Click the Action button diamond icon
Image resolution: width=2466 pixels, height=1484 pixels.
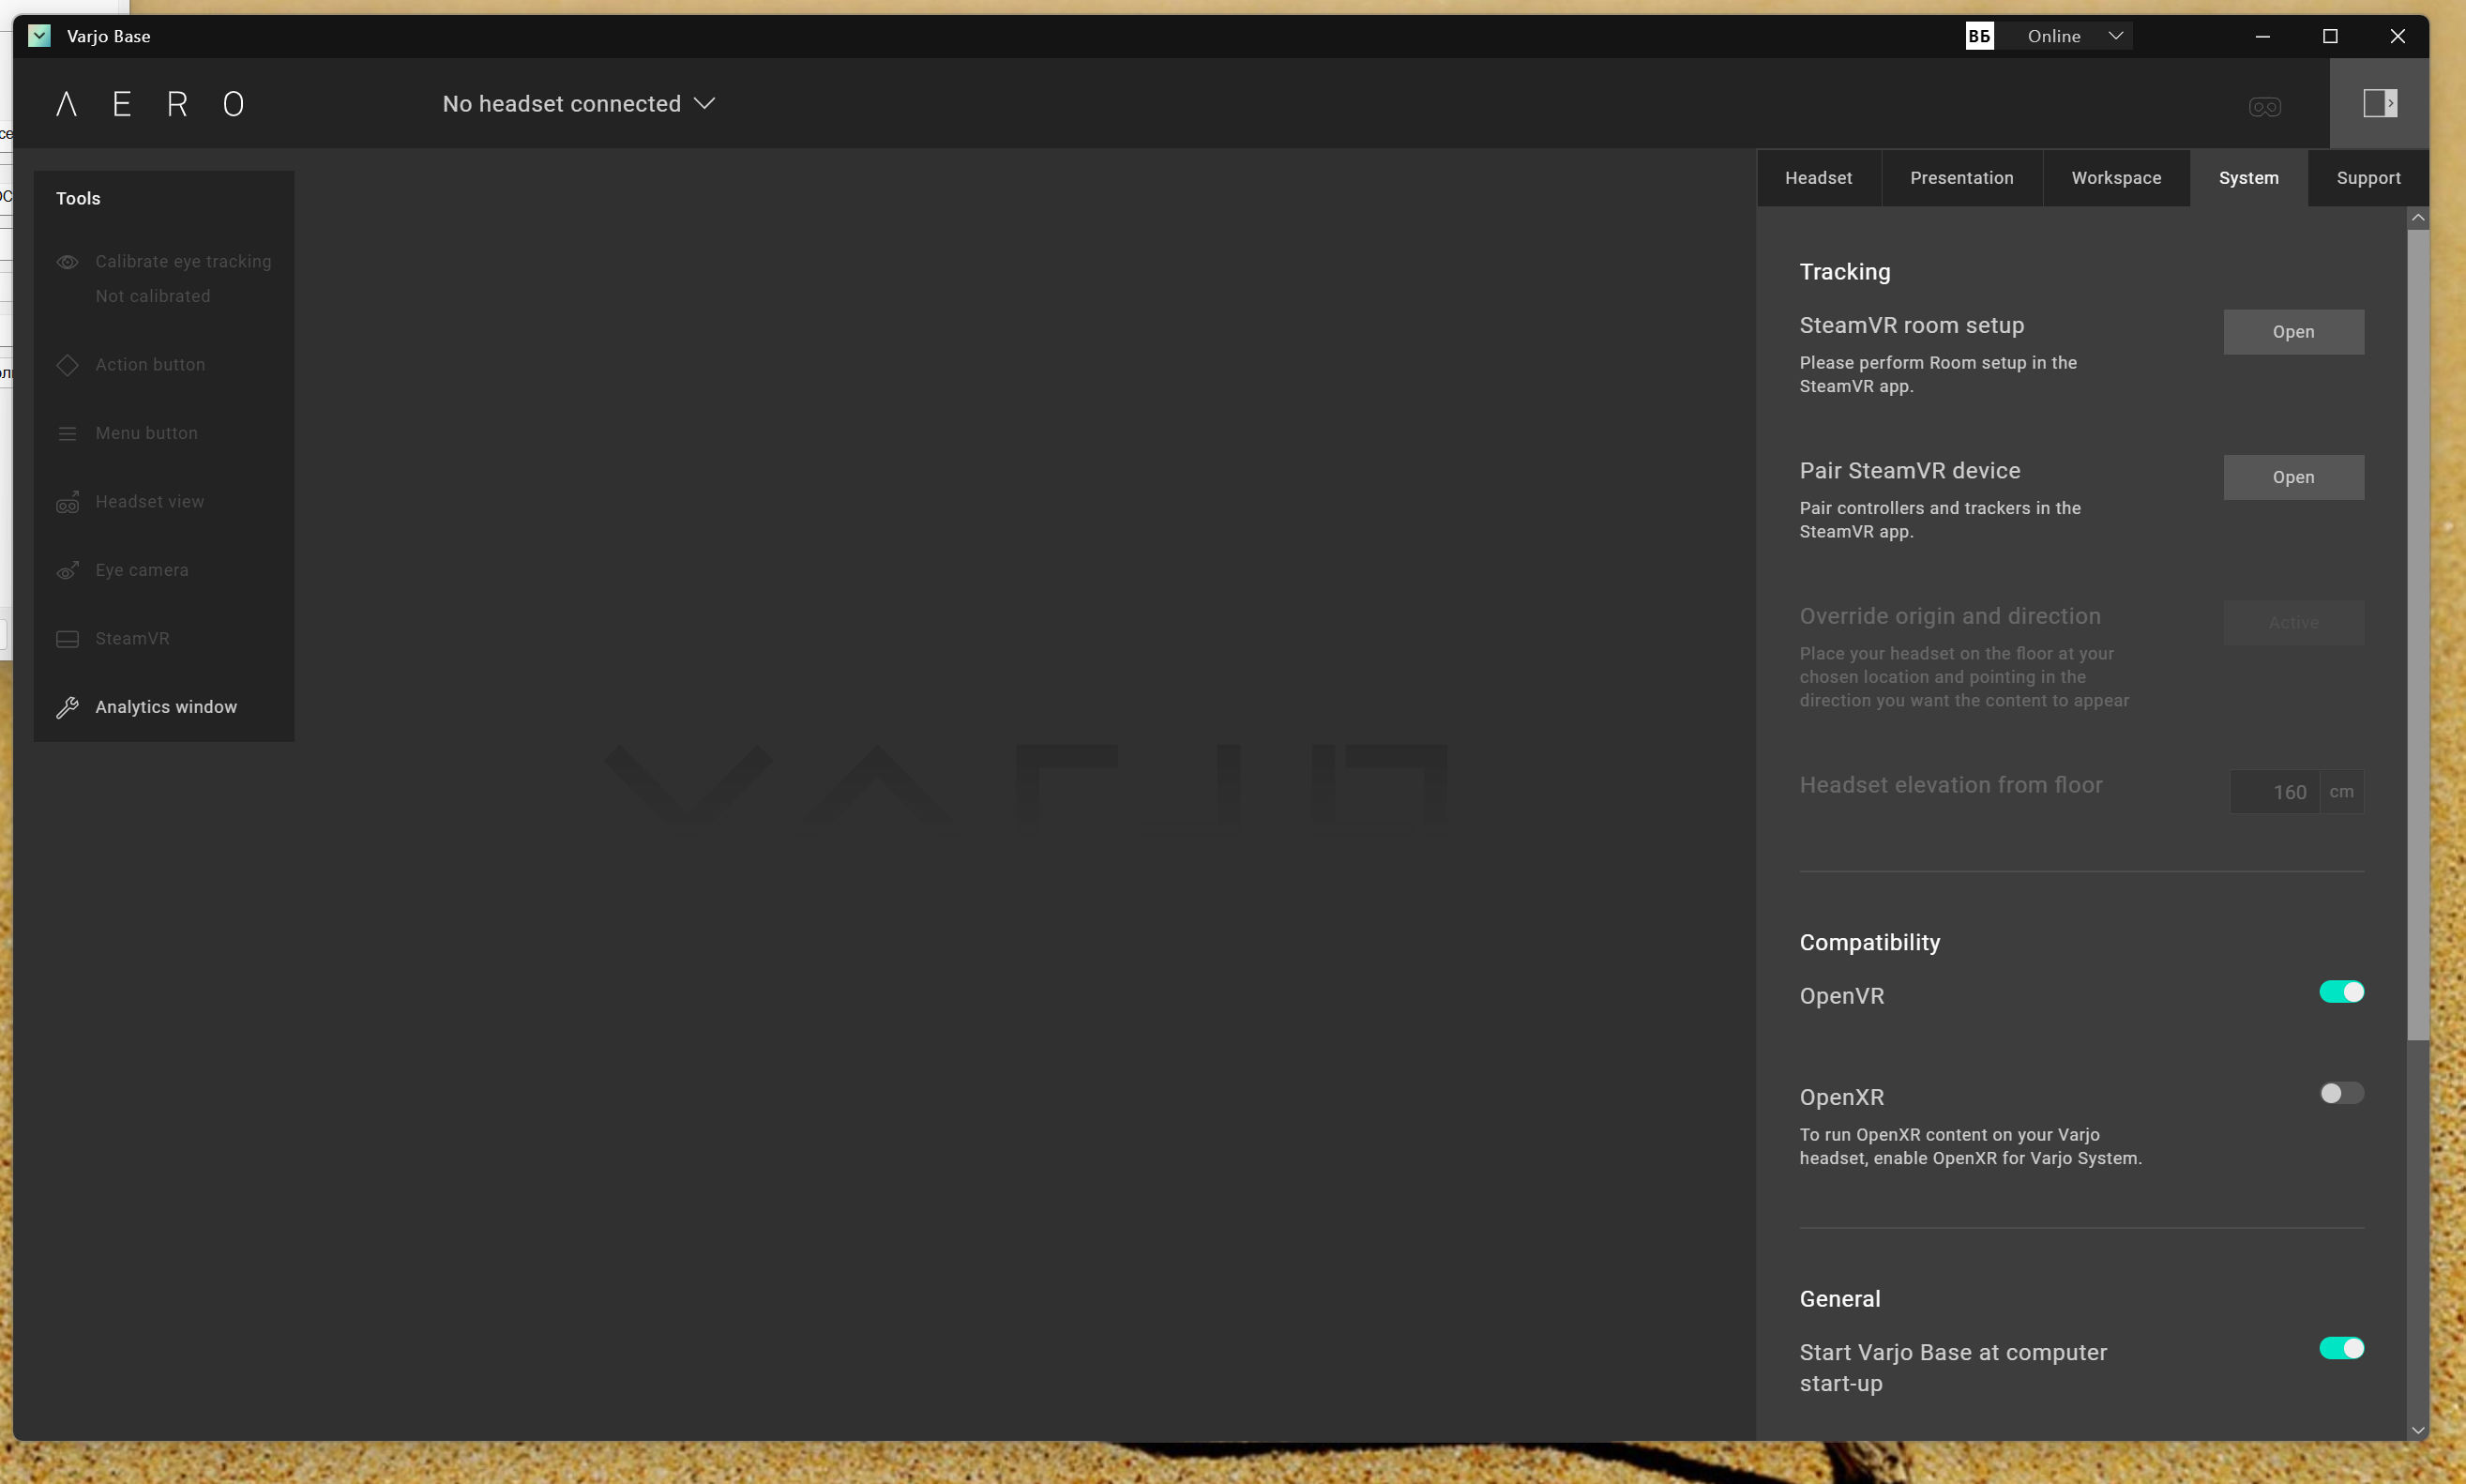tap(67, 365)
